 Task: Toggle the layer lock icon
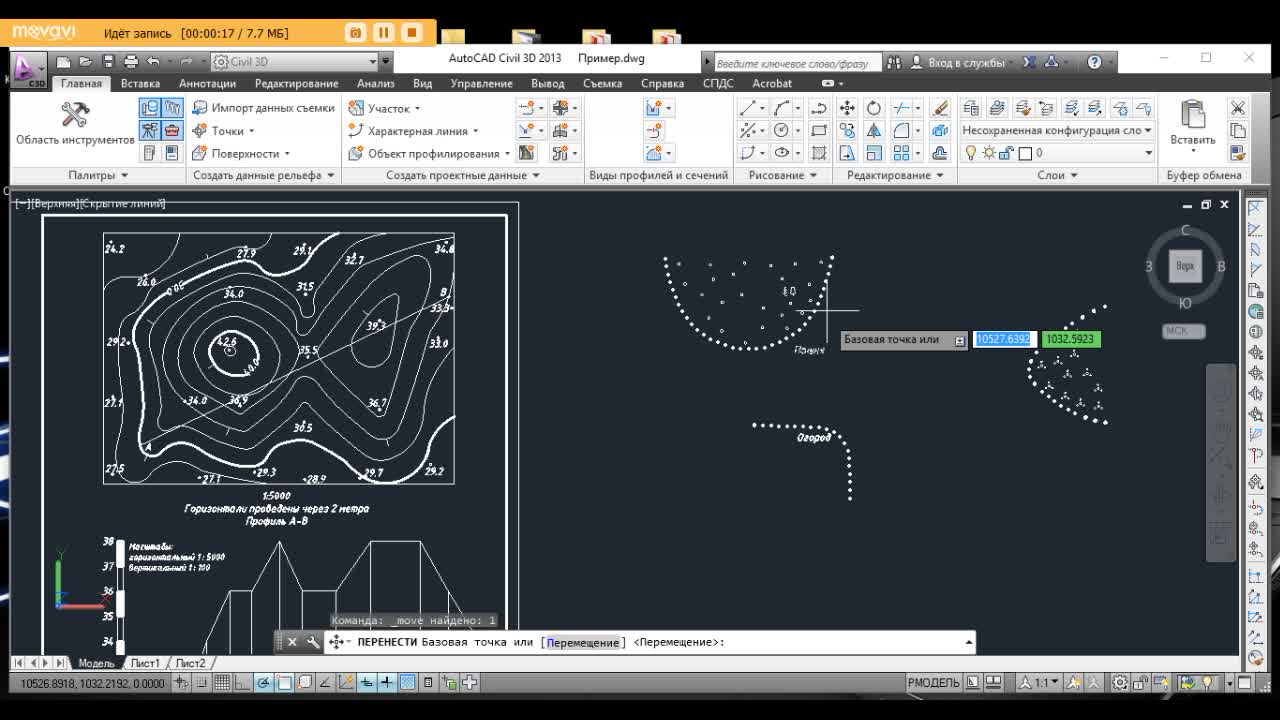coord(1007,153)
